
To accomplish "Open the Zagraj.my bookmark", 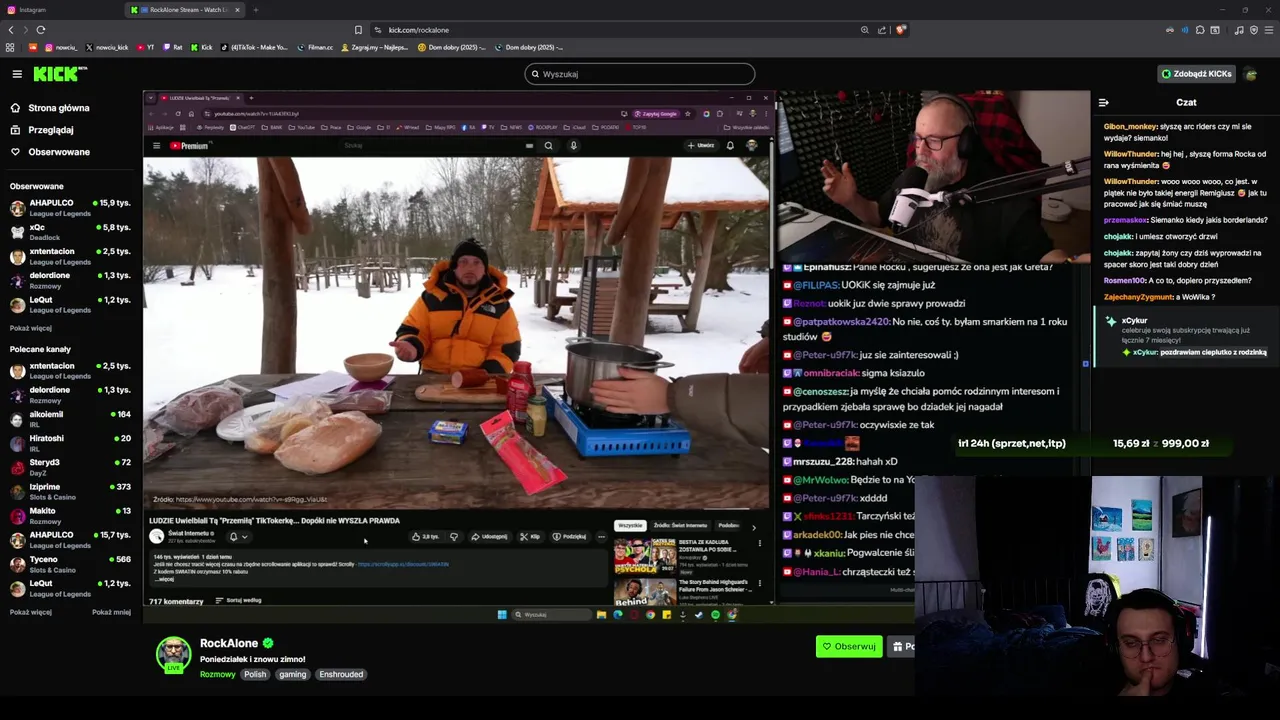I will (374, 47).
